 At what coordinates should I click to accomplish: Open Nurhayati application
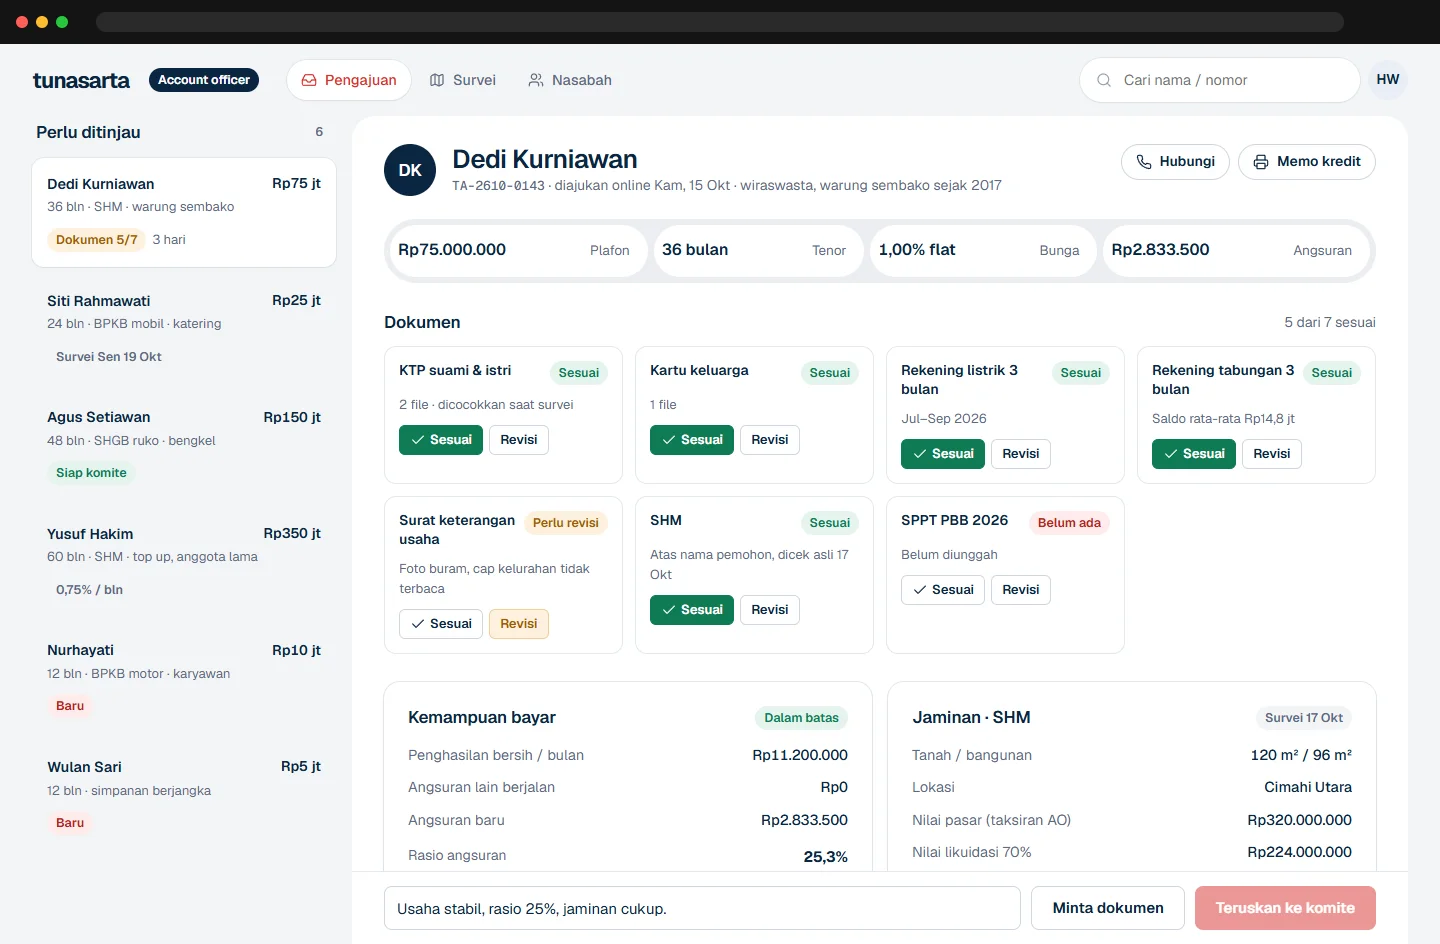[x=184, y=679]
